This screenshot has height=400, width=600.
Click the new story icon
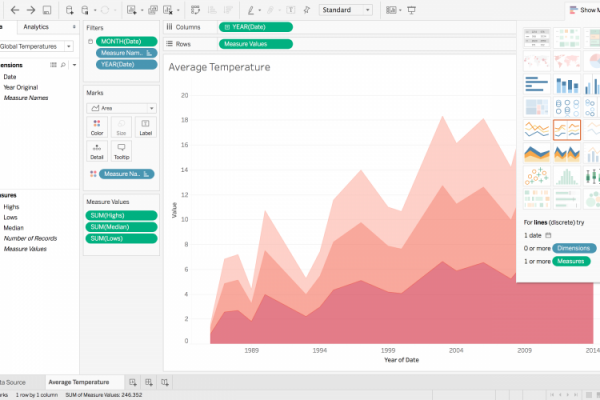163,382
